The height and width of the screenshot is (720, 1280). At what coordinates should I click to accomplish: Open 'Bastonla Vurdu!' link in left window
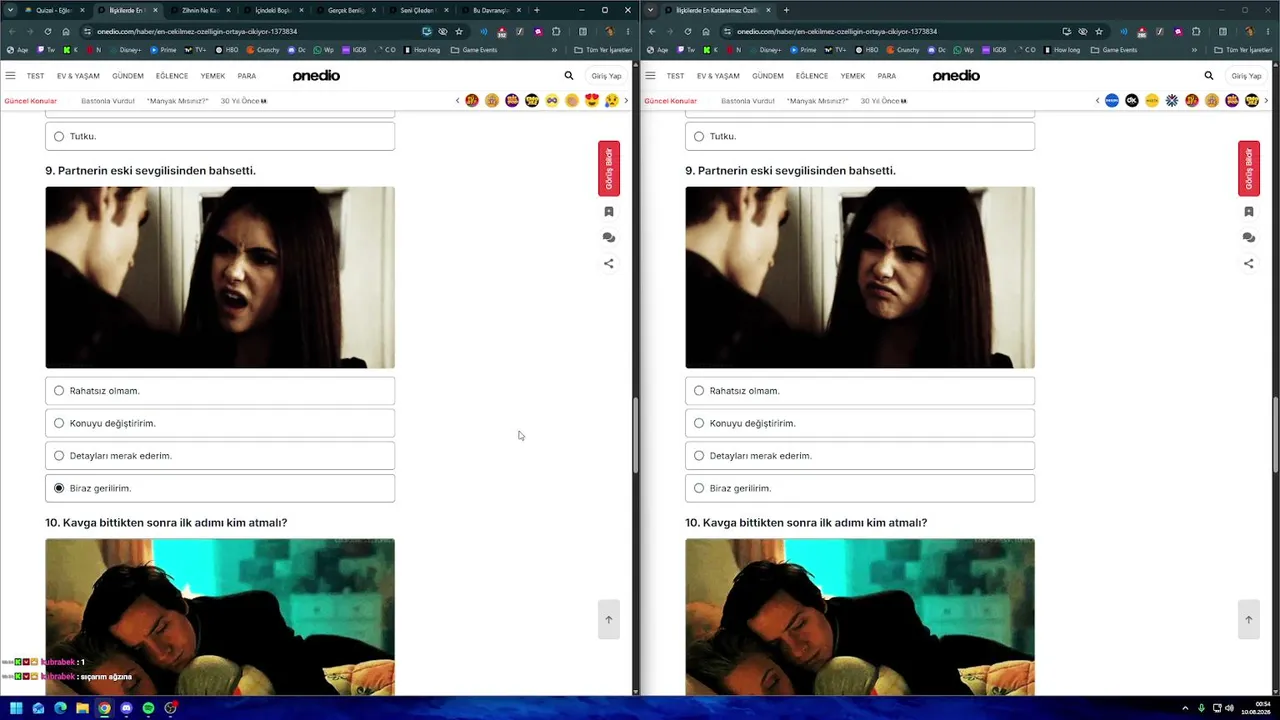click(107, 101)
